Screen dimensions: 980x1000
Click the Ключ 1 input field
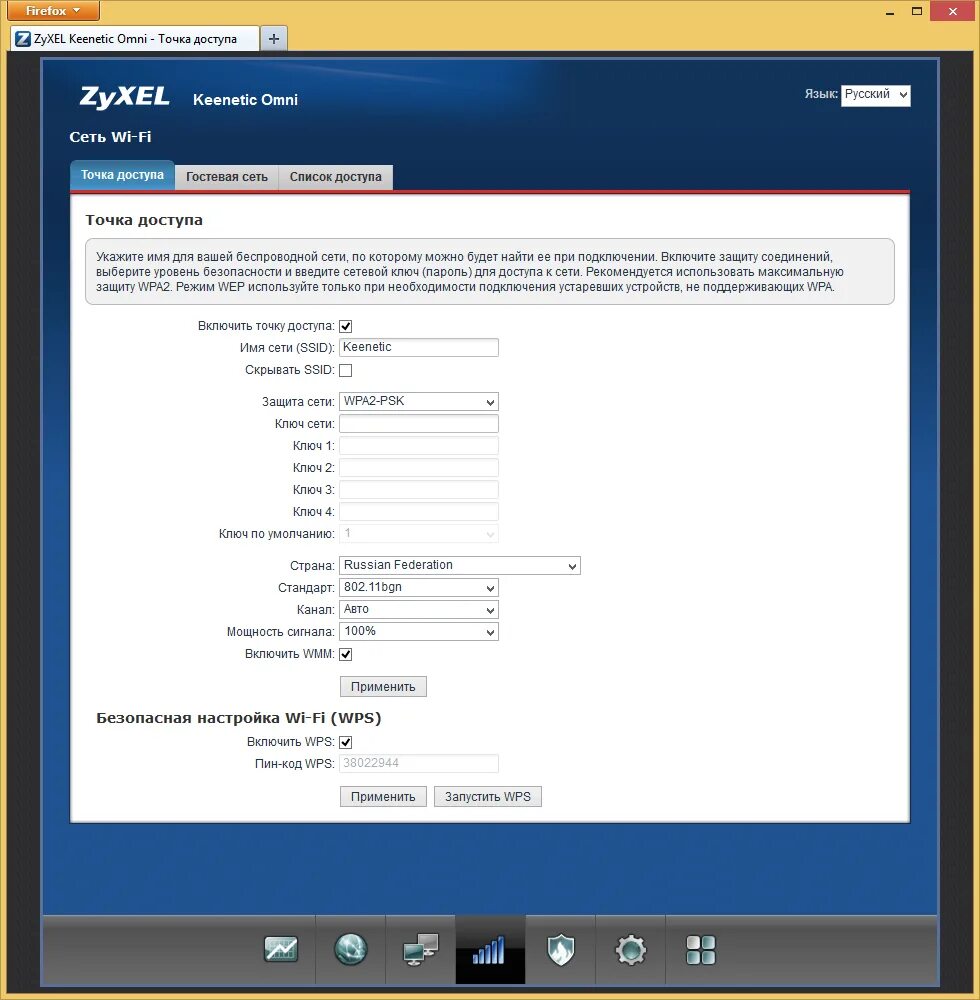point(418,446)
